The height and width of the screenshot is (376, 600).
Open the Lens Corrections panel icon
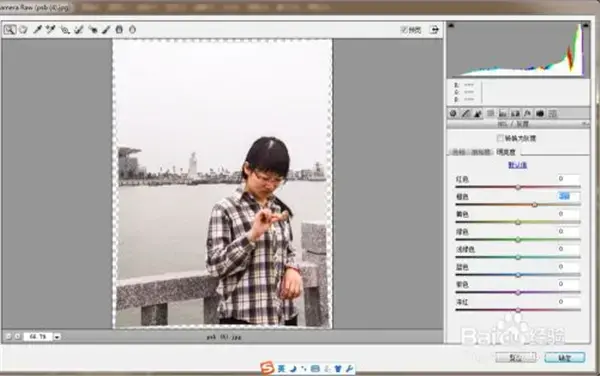coord(515,113)
